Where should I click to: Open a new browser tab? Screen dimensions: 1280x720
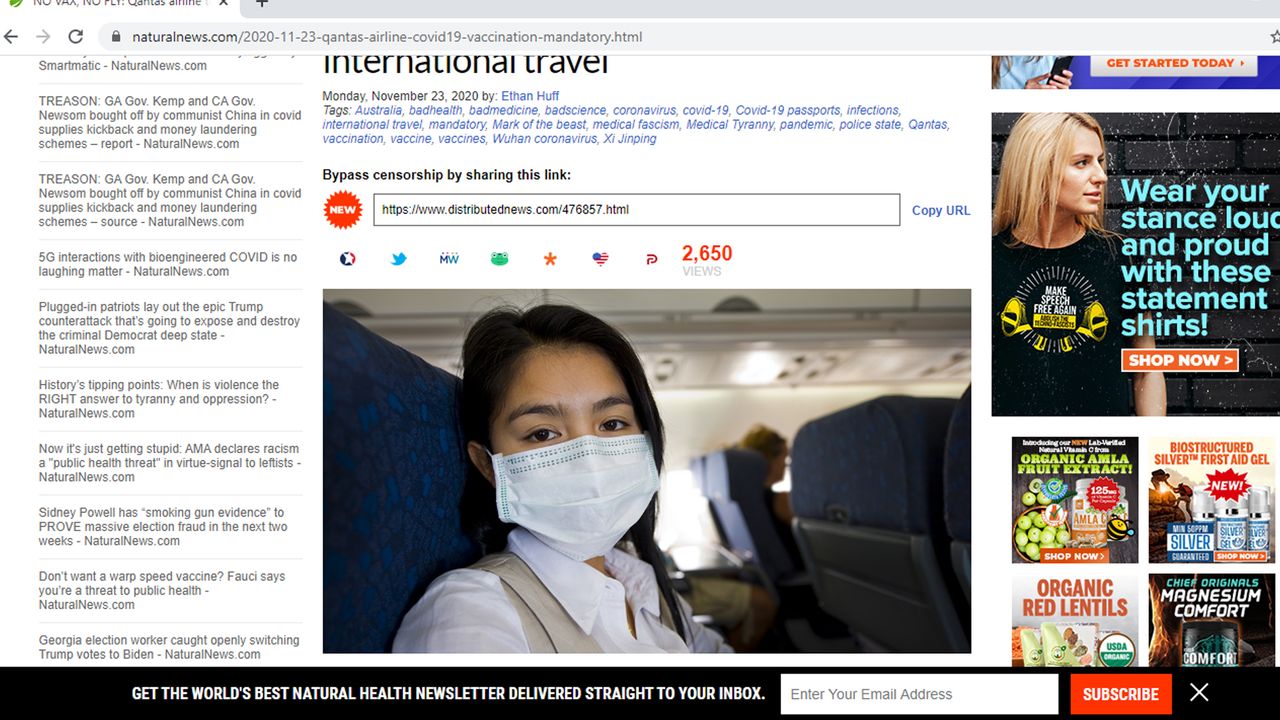262,4
